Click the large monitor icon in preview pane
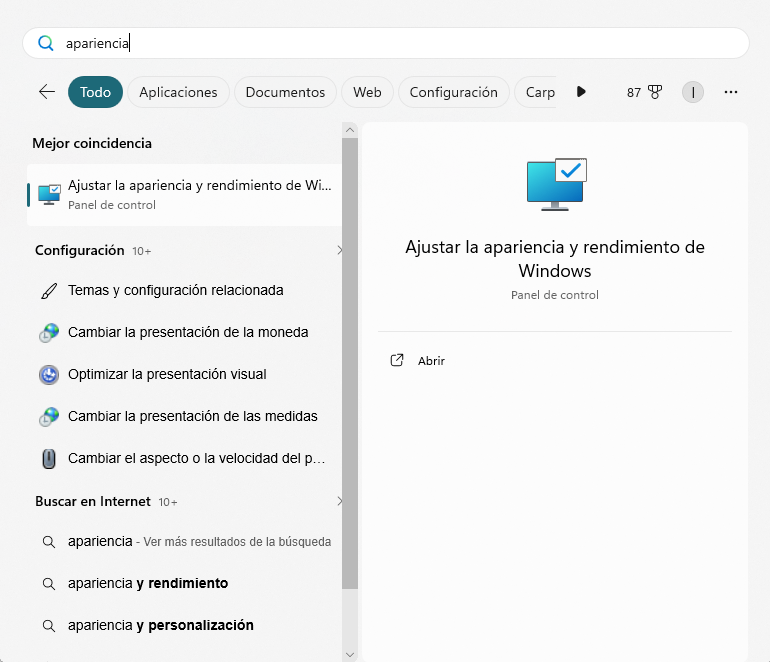770x662 pixels. pos(556,185)
